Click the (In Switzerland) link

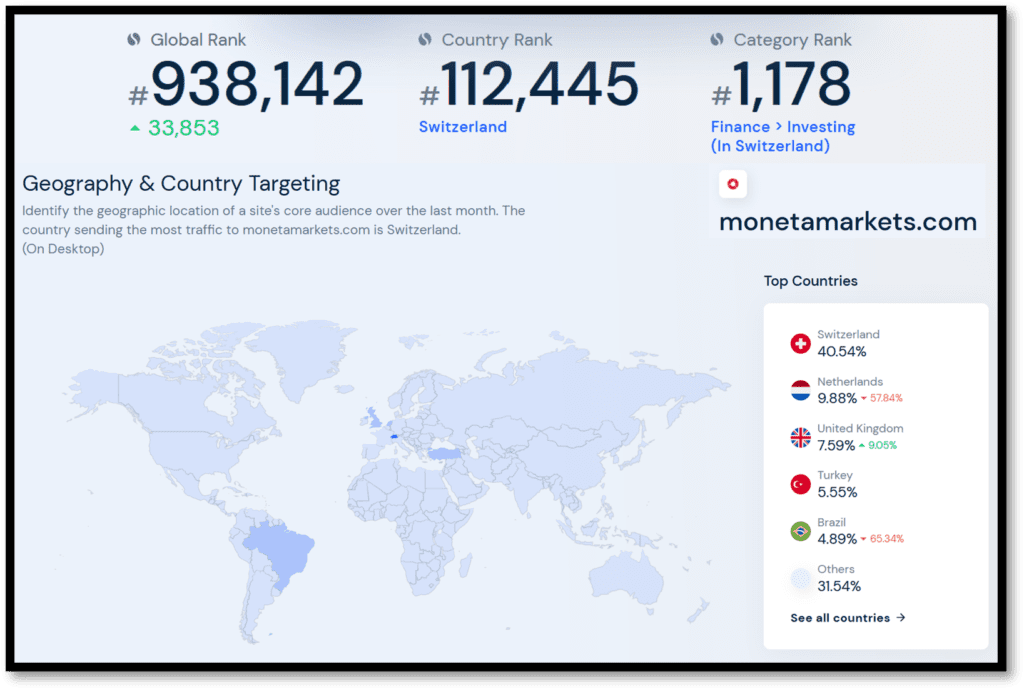tap(770, 146)
